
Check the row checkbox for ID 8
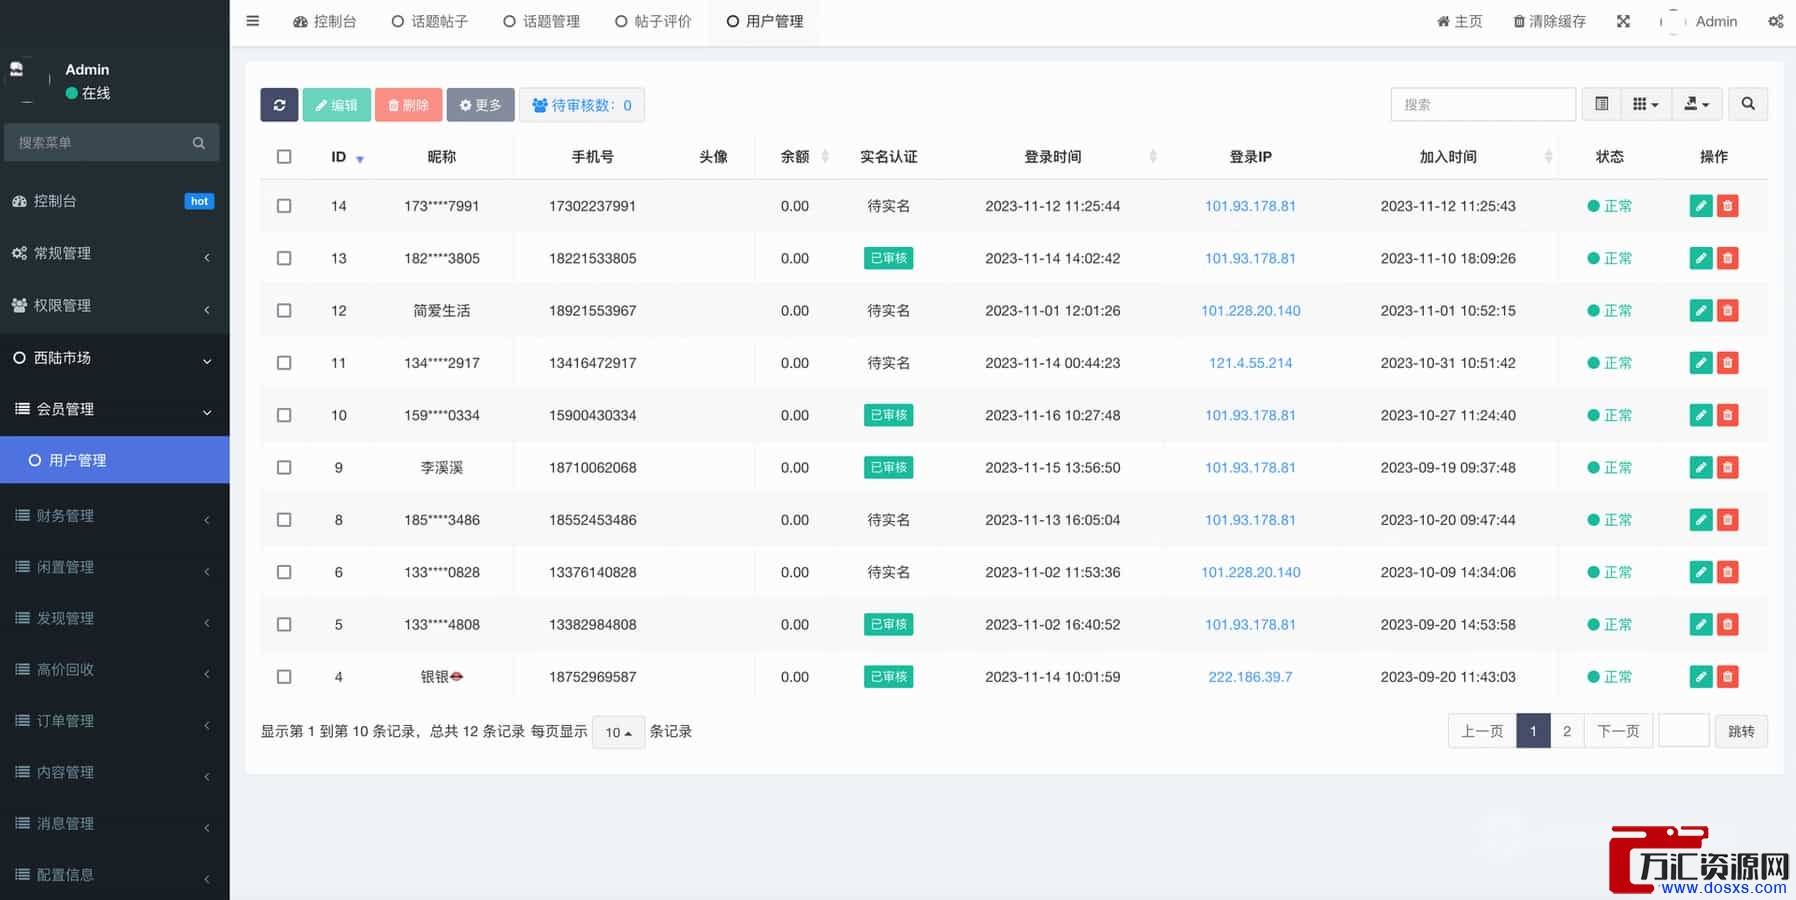(x=284, y=520)
